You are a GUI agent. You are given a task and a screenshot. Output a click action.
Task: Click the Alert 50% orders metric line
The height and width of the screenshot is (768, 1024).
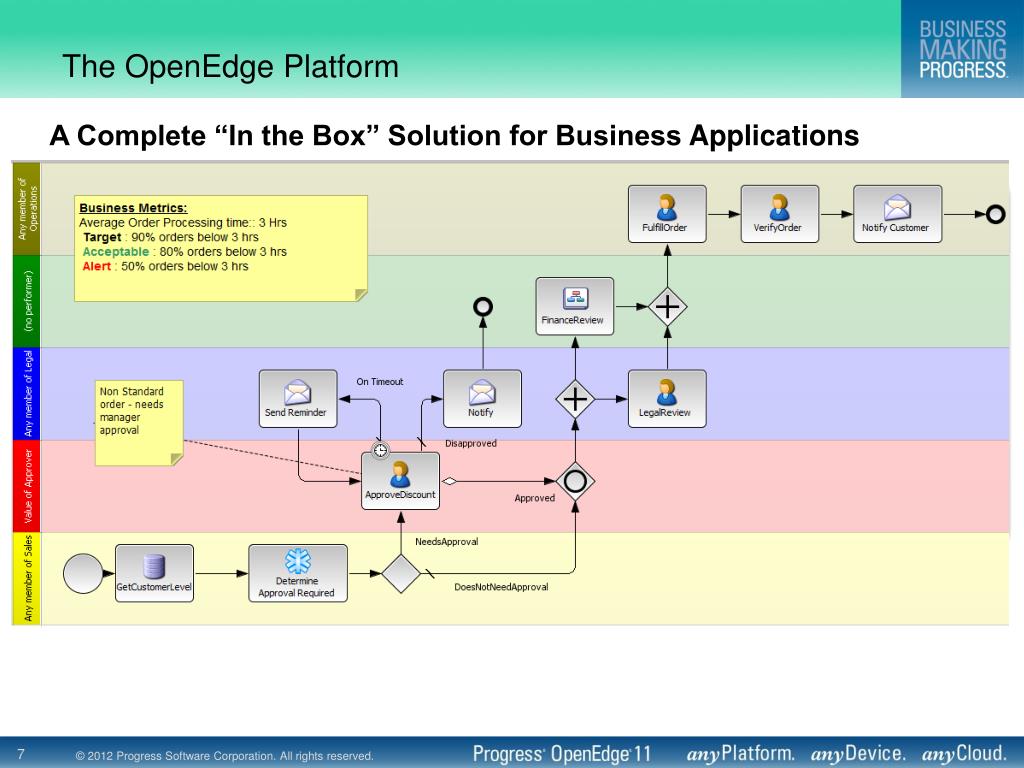[x=165, y=266]
